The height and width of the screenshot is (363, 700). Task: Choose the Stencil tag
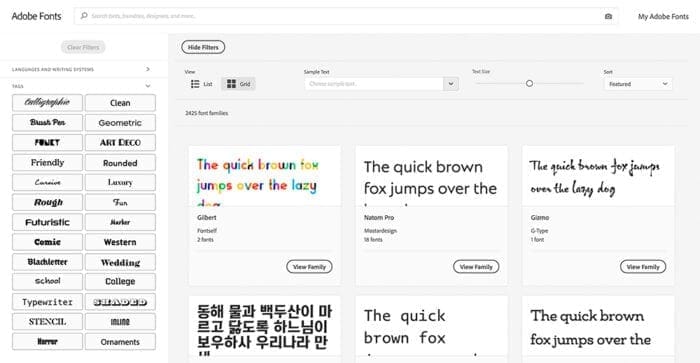click(x=47, y=321)
